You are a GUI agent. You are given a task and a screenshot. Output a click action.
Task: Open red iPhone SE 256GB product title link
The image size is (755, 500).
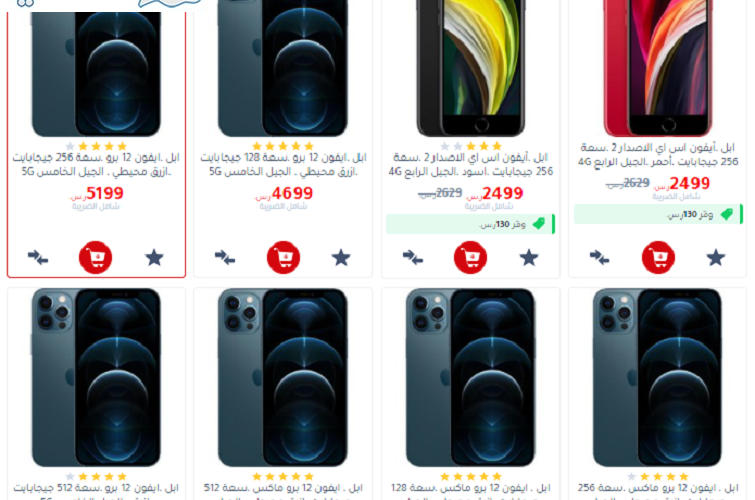[x=658, y=154]
